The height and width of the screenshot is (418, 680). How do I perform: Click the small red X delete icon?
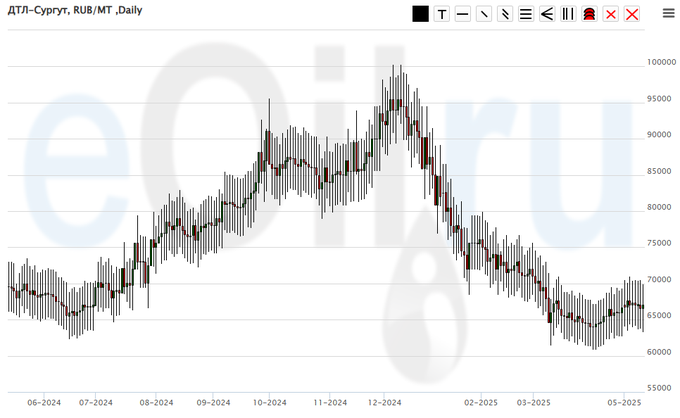[x=610, y=14]
